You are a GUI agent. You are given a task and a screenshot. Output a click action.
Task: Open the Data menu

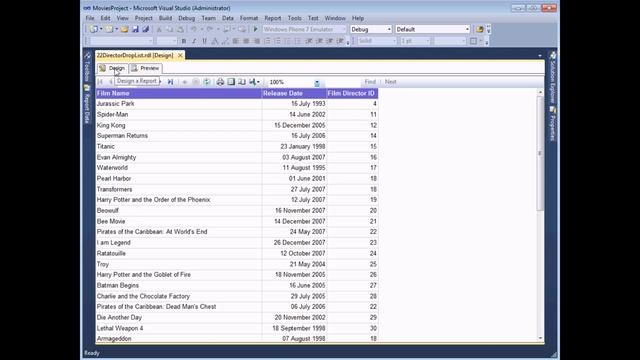(x=228, y=18)
